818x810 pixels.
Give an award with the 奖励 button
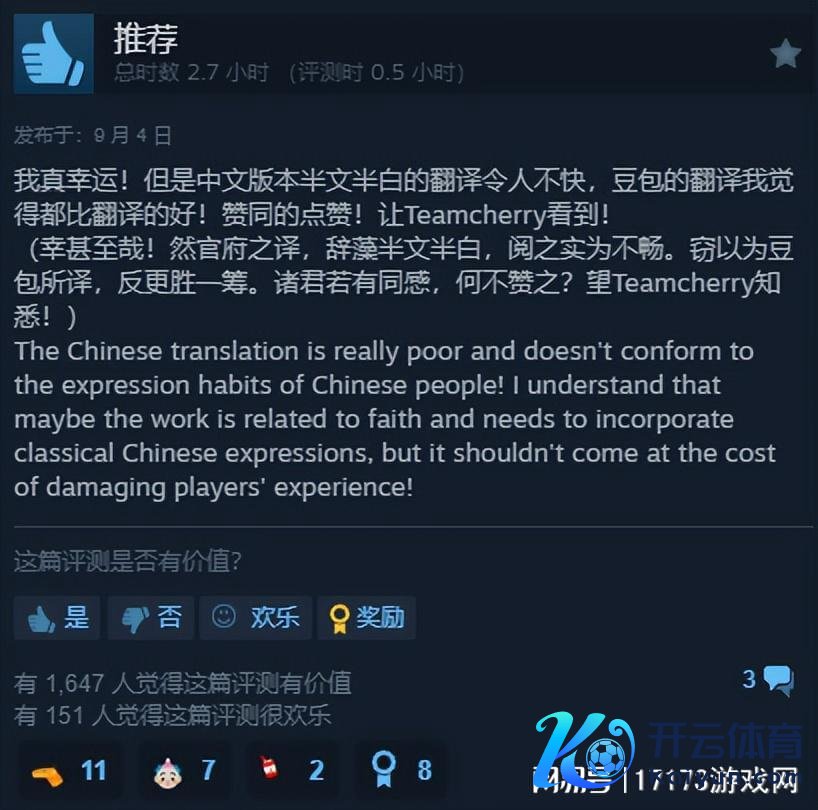tap(366, 618)
